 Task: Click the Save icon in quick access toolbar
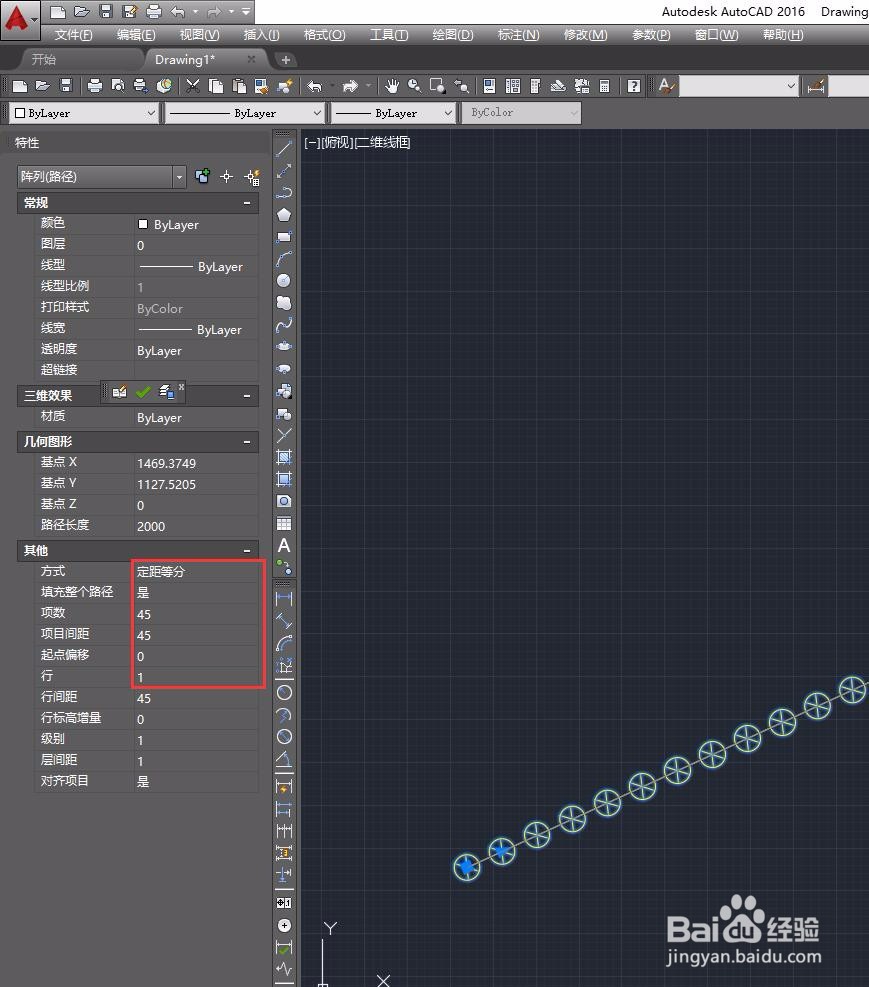click(106, 11)
